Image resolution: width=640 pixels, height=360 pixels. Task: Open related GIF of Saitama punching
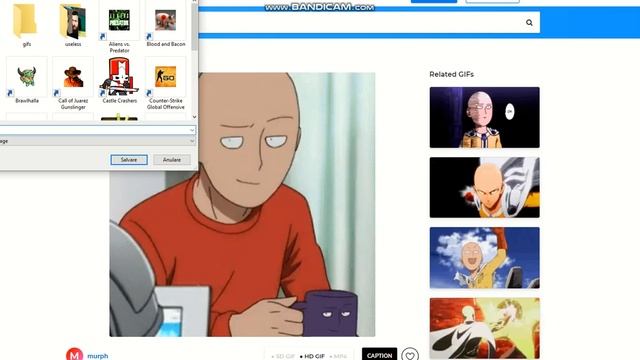click(x=484, y=187)
